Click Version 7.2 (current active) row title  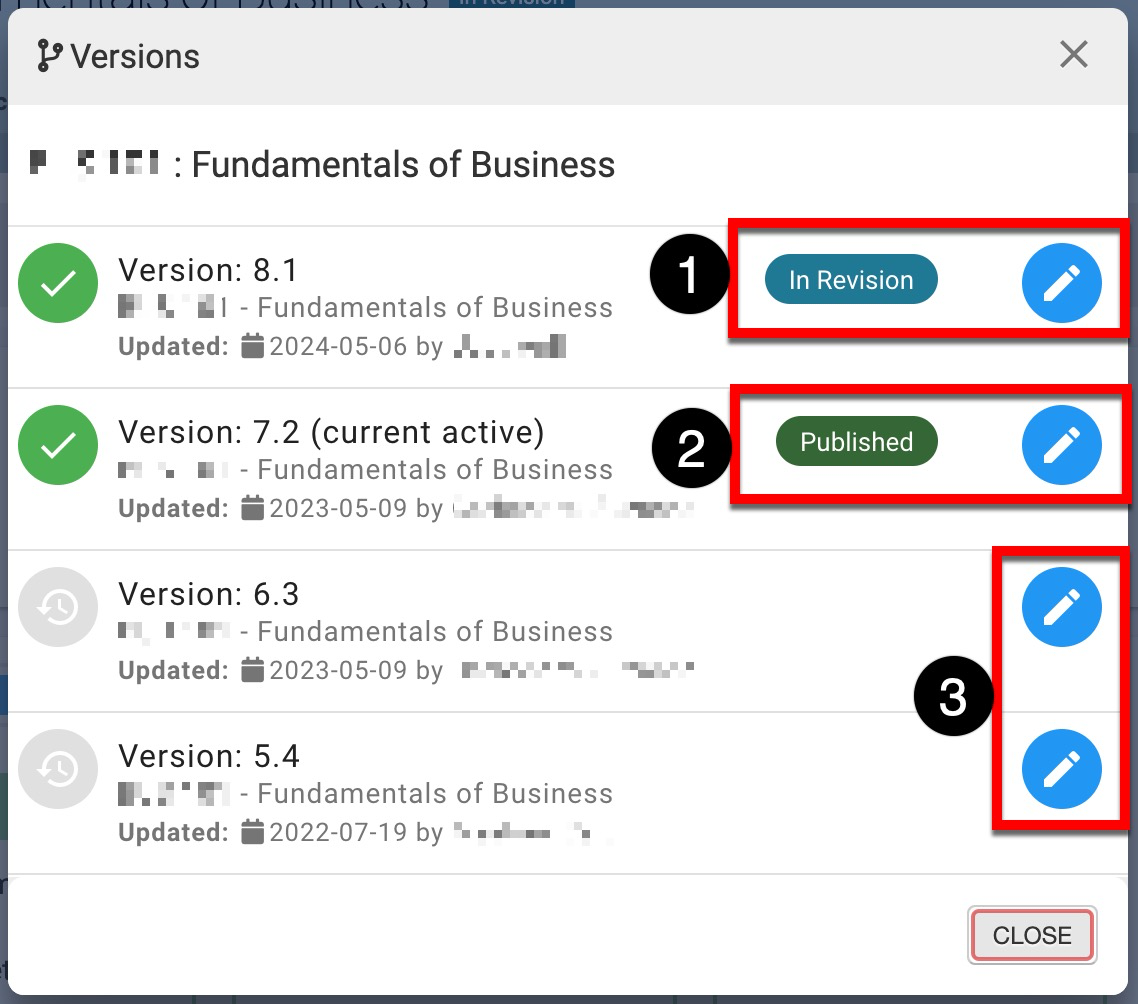331,432
